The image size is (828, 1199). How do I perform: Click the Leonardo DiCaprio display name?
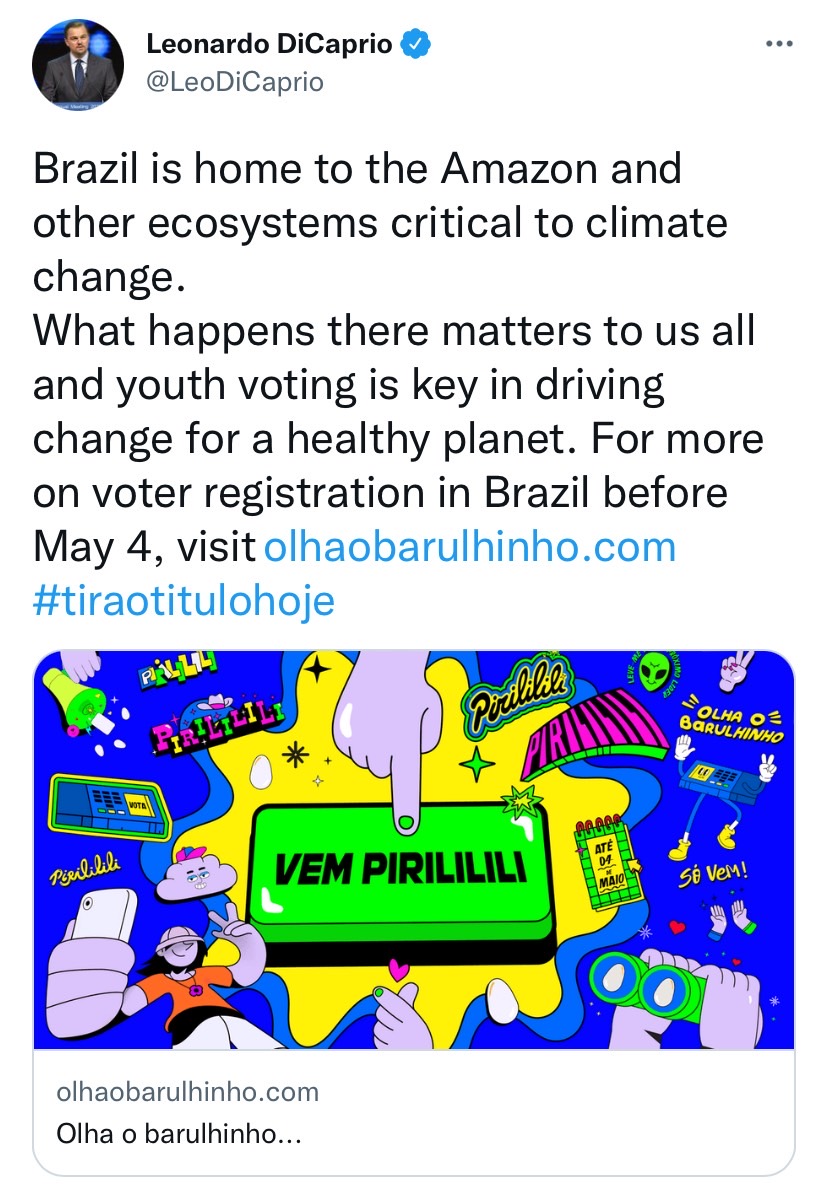269,44
